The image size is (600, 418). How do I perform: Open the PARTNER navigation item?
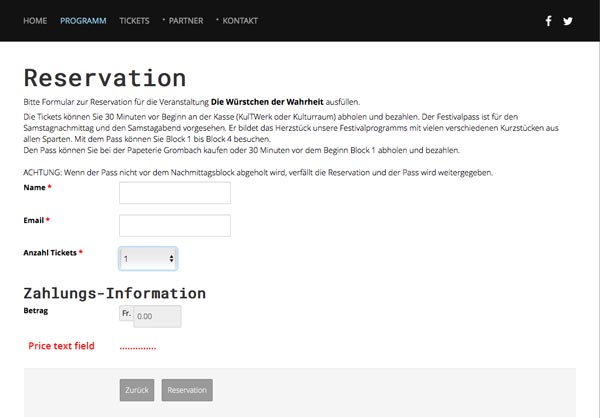pyautogui.click(x=186, y=20)
